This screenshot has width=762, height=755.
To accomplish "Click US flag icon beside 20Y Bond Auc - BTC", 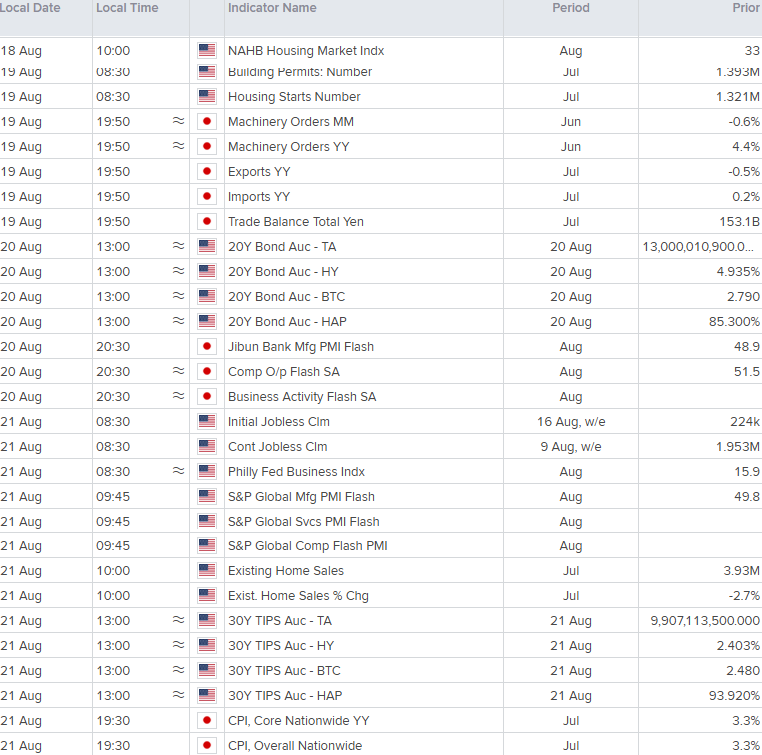I will [x=207, y=296].
